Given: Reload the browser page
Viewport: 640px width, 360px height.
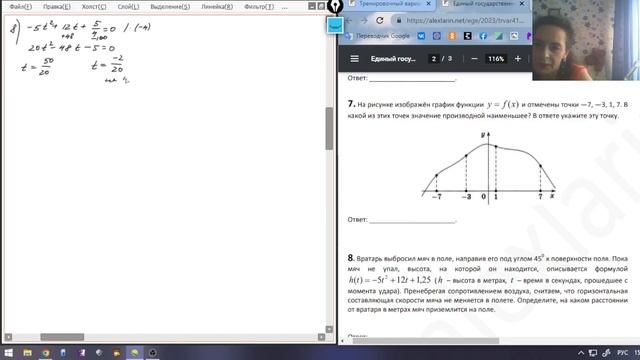Looking at the screenshot, I should 380,20.
